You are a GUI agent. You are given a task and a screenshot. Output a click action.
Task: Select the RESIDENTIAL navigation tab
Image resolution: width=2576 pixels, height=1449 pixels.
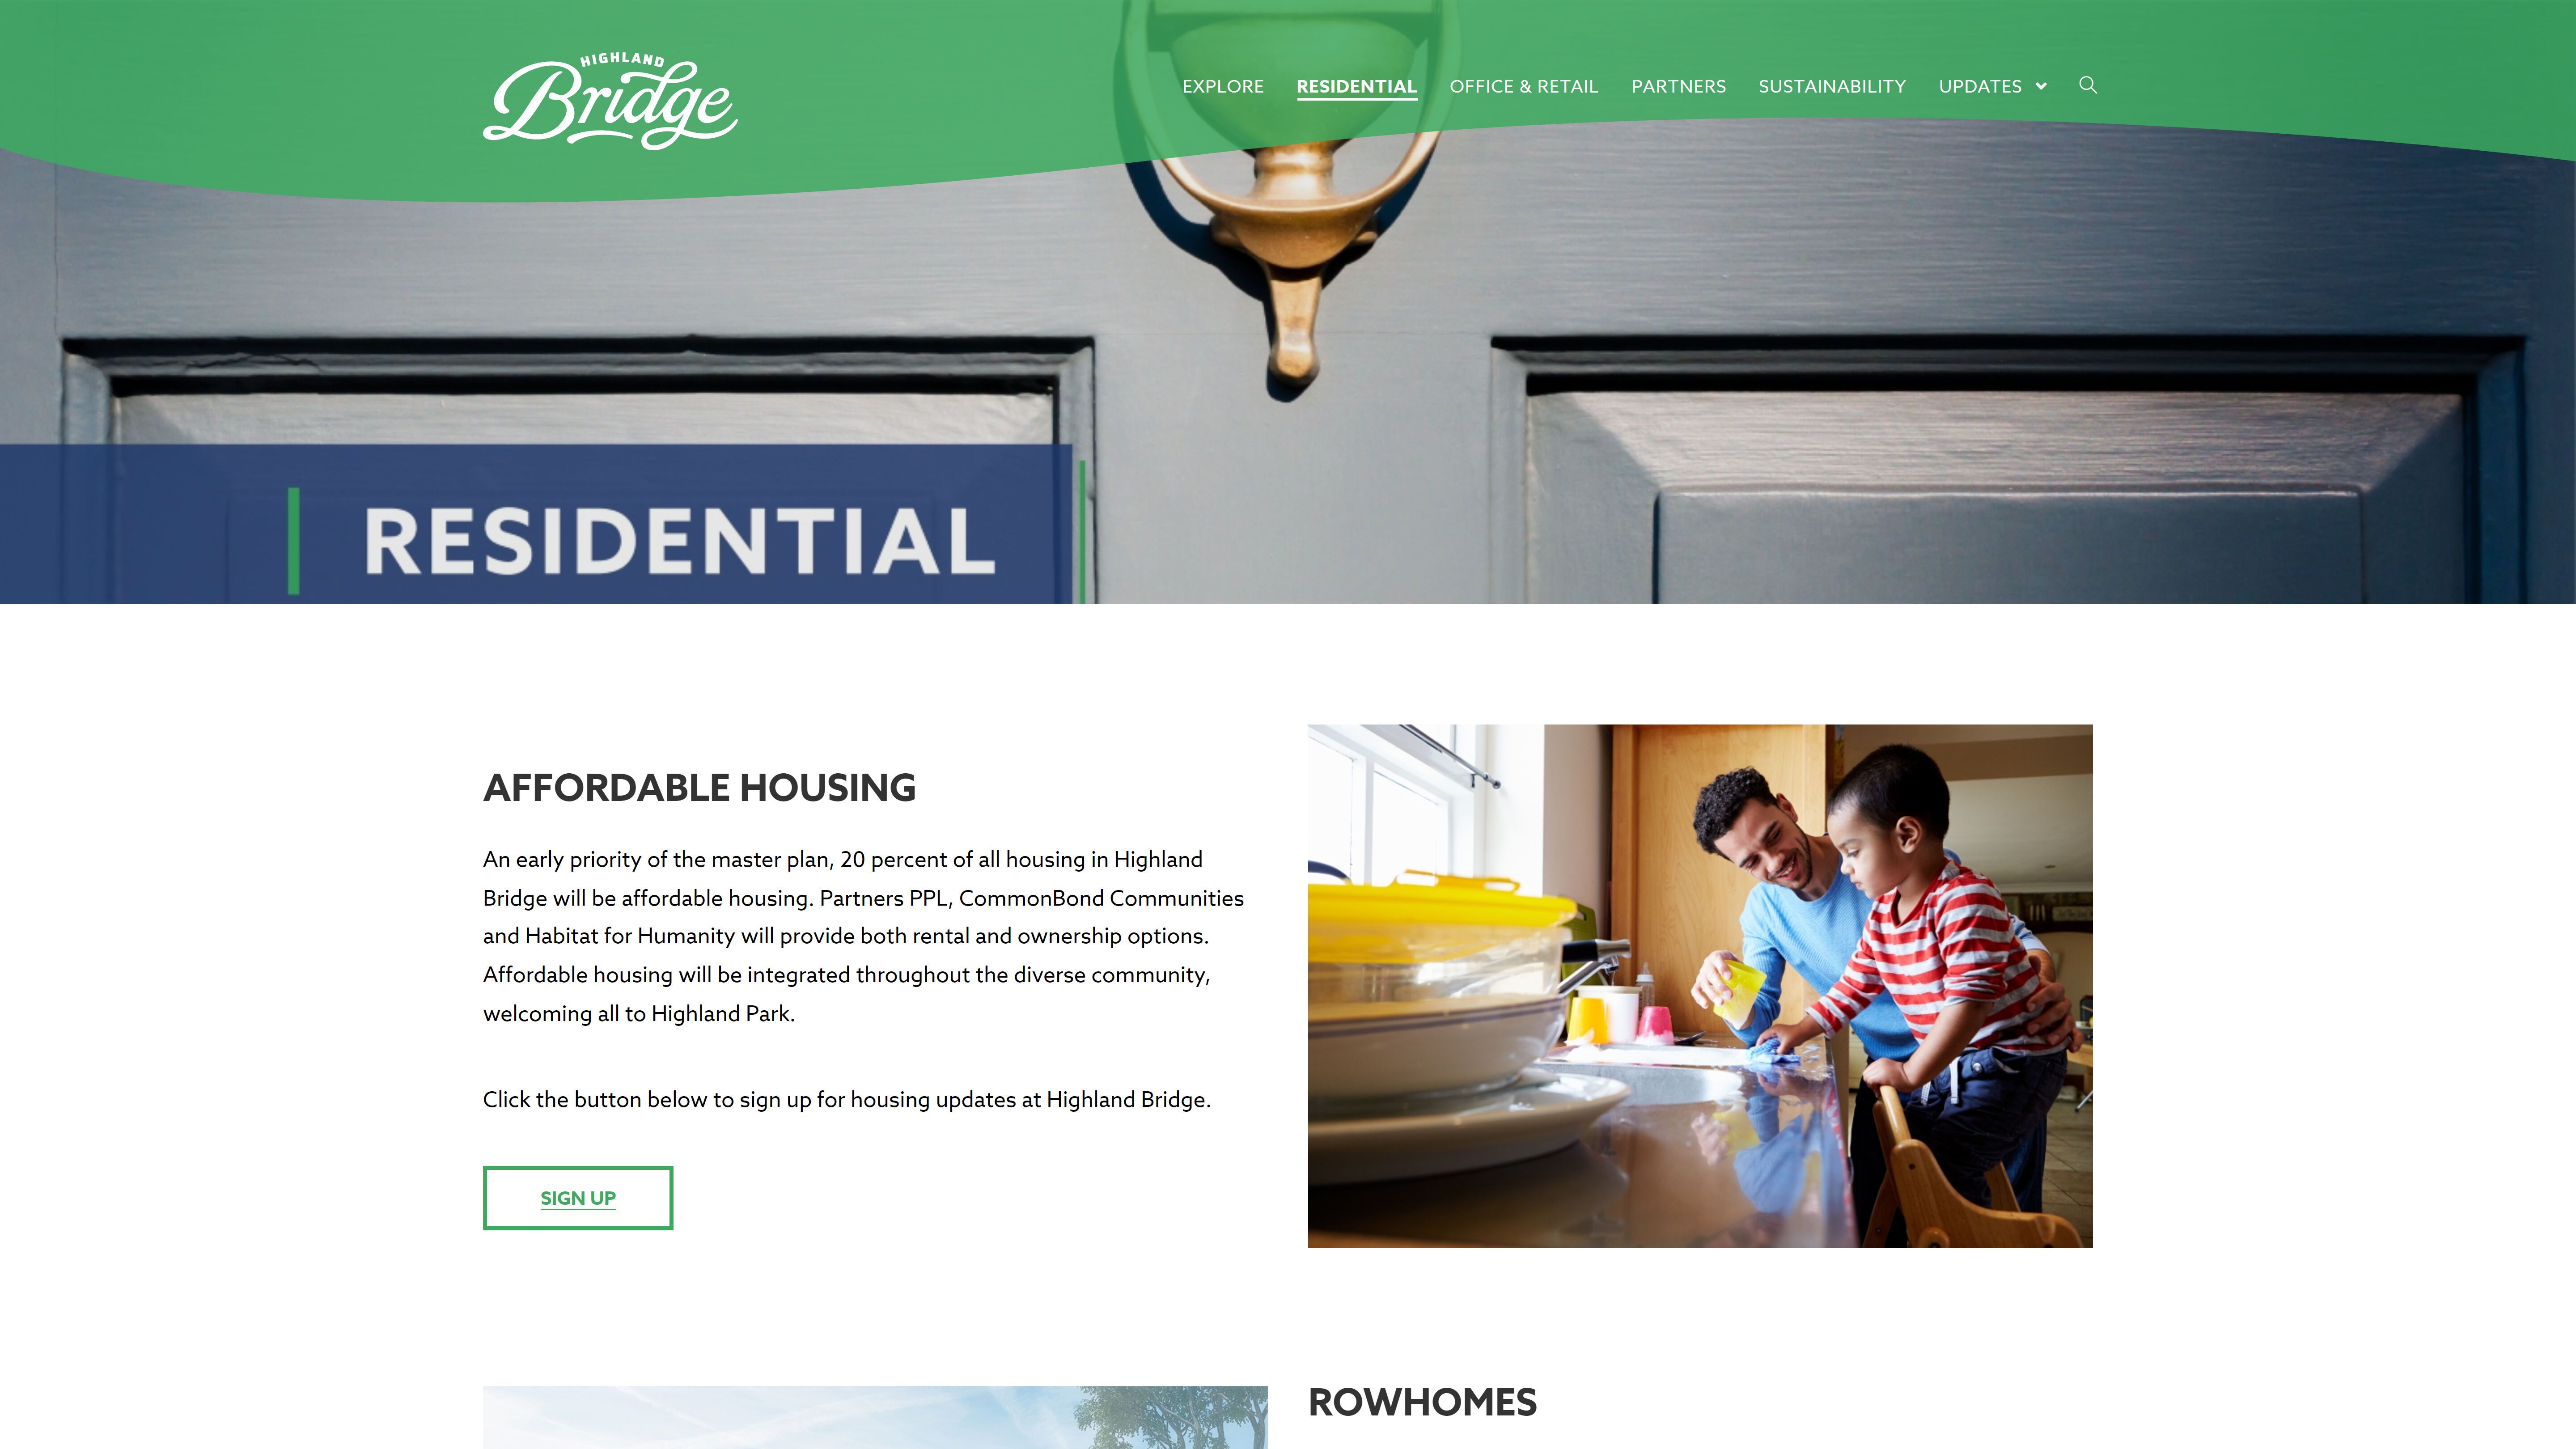click(1355, 85)
